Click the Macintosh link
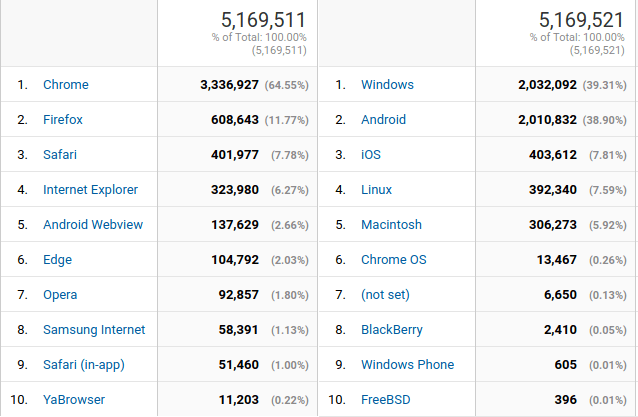The height and width of the screenshot is (417, 638). (x=391, y=225)
